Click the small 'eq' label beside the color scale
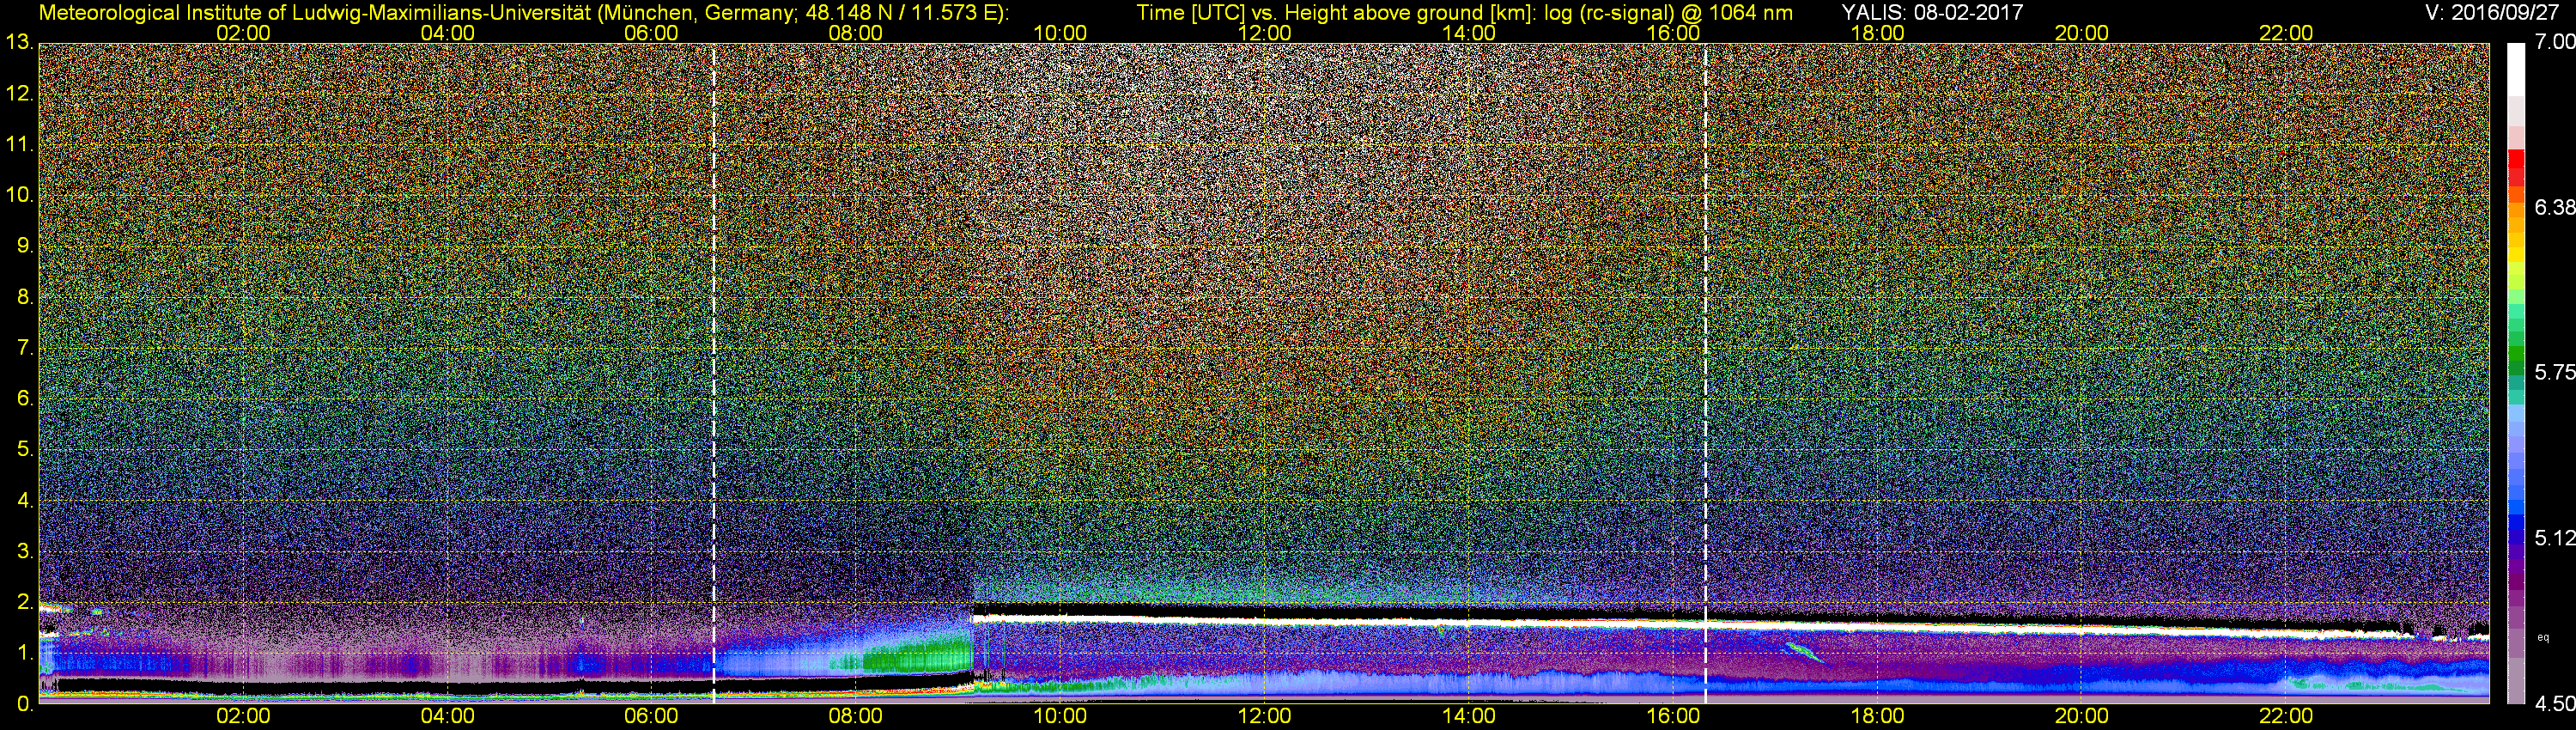Viewport: 2576px width, 730px height. click(x=2543, y=637)
